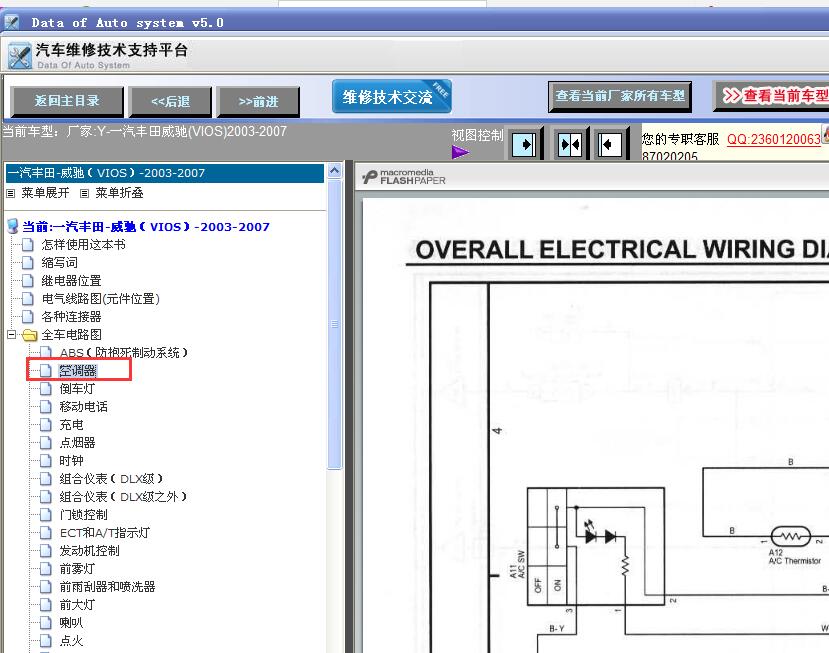The image size is (829, 653).
Task: Open the 当前:一汽丰田-威驰 root node
Action: click(x=146, y=227)
